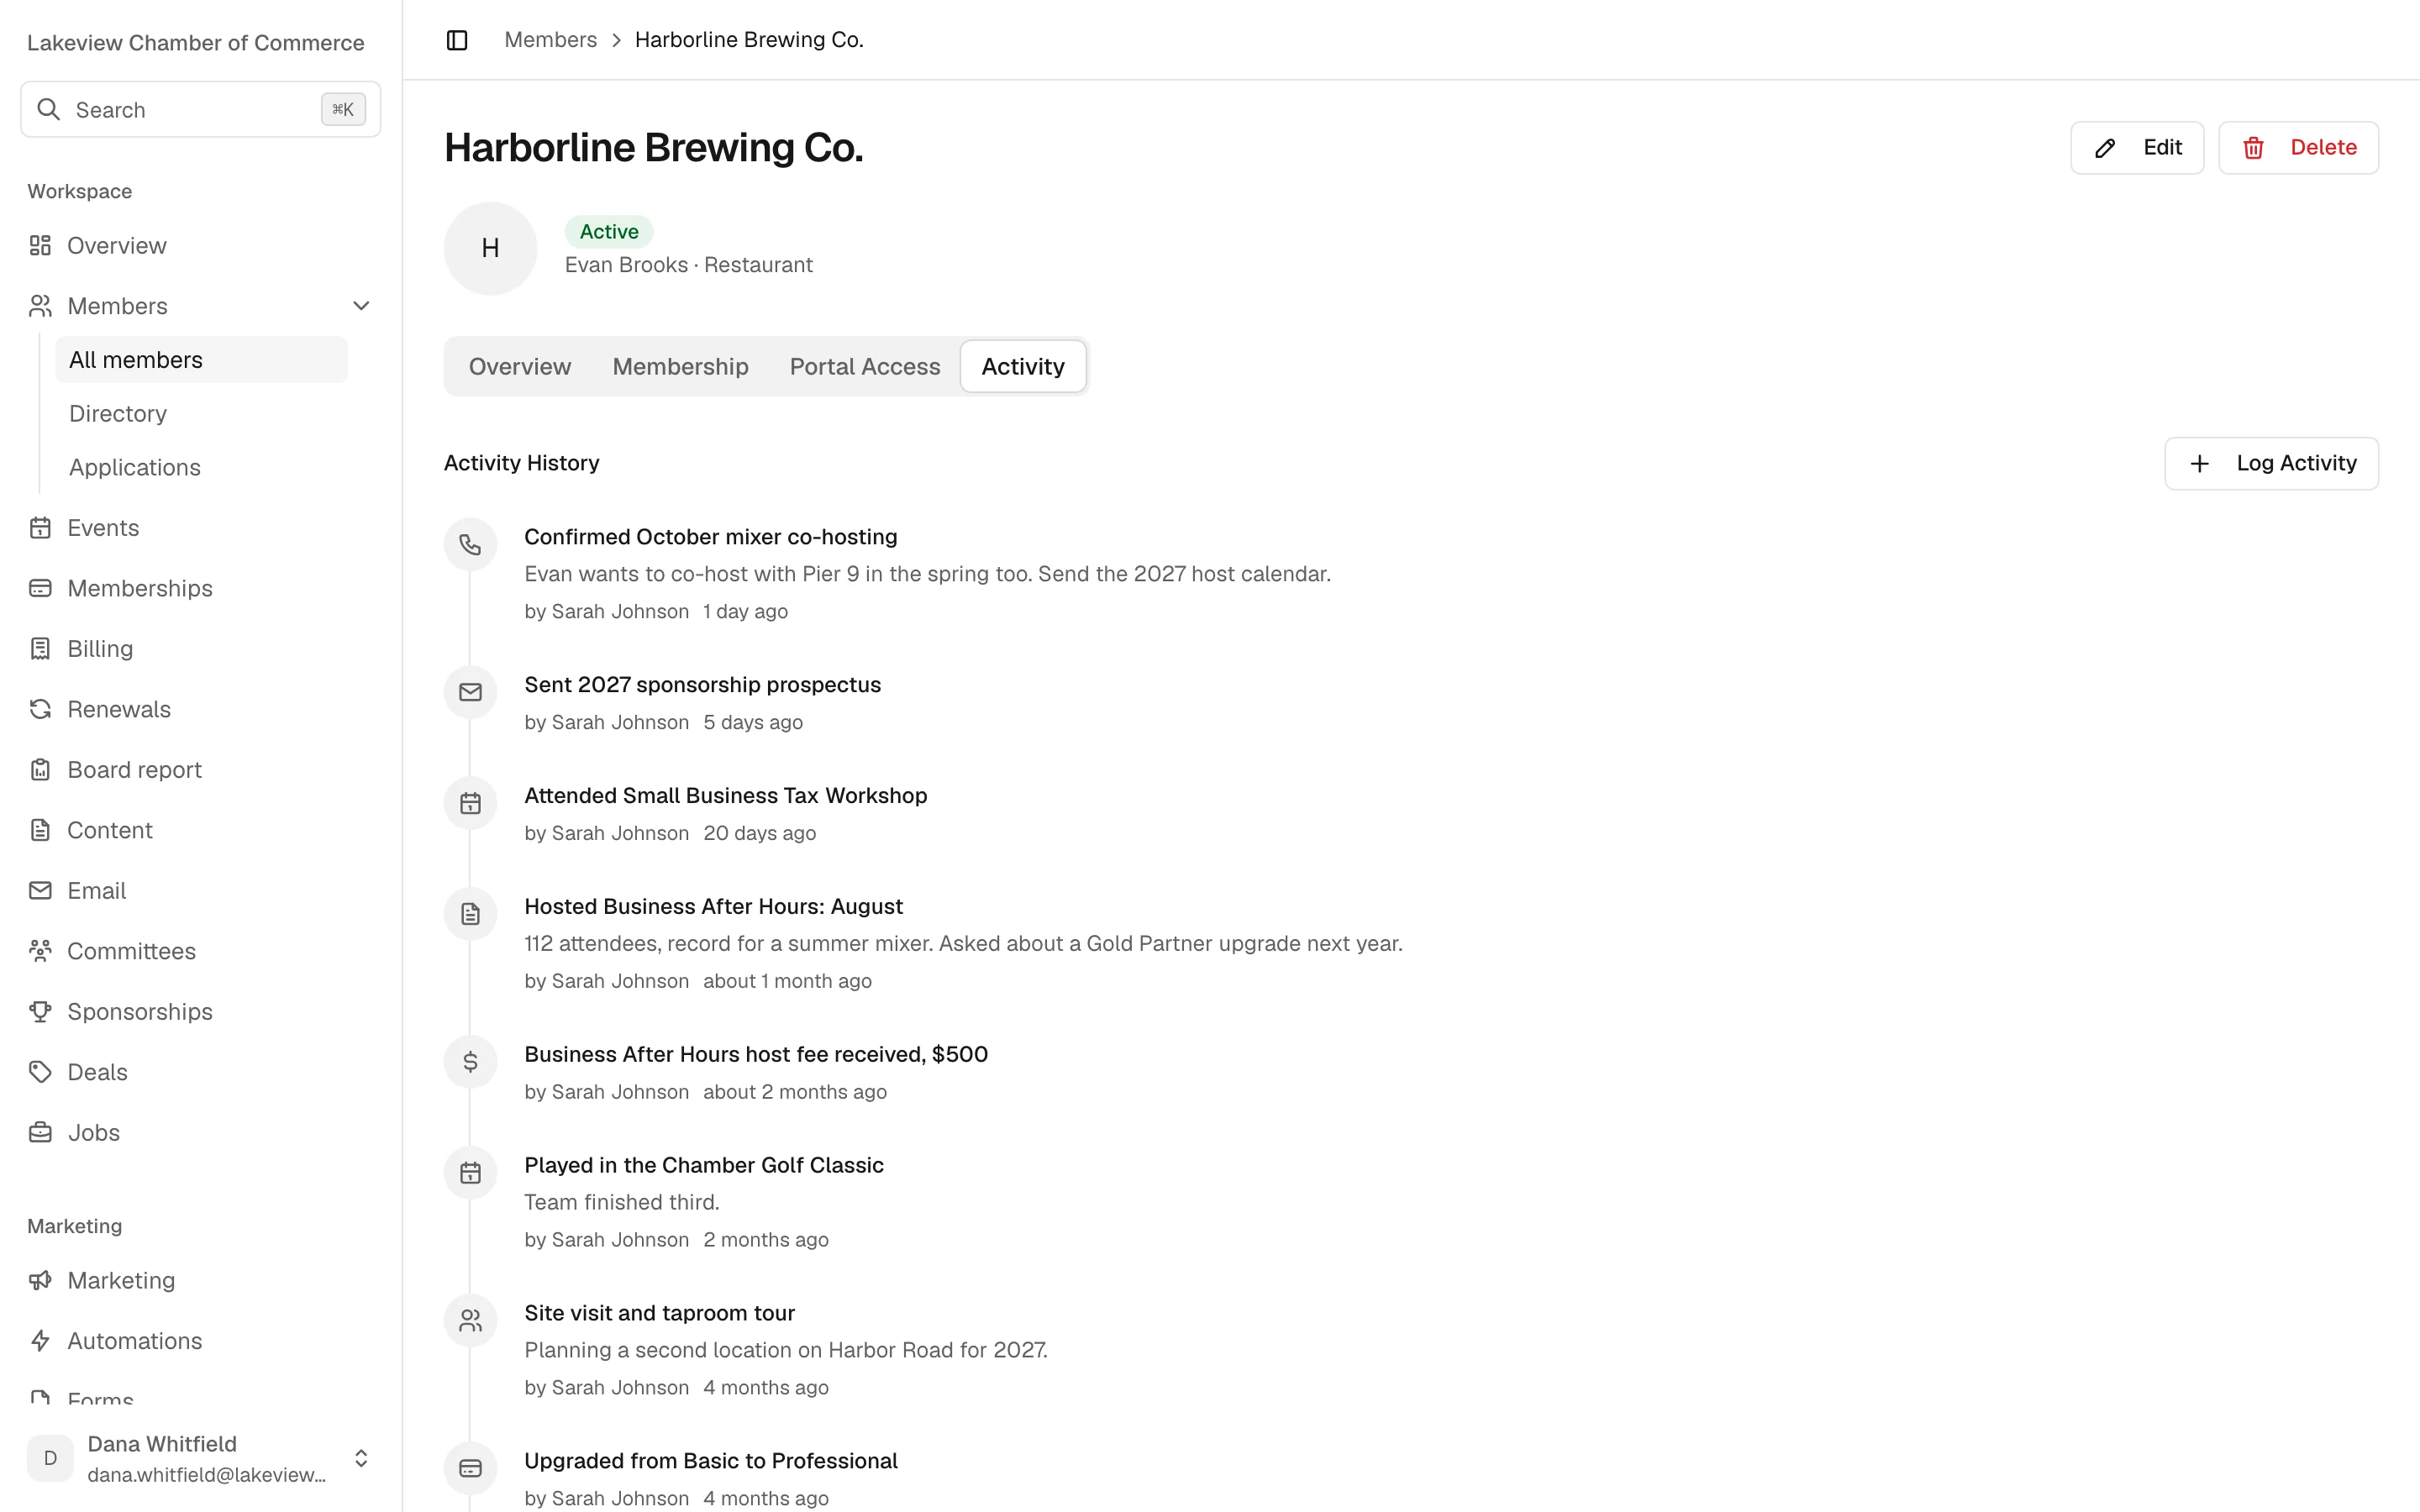Click dollar icon beside host fee entry
This screenshot has height=1512, width=2420.
(470, 1062)
